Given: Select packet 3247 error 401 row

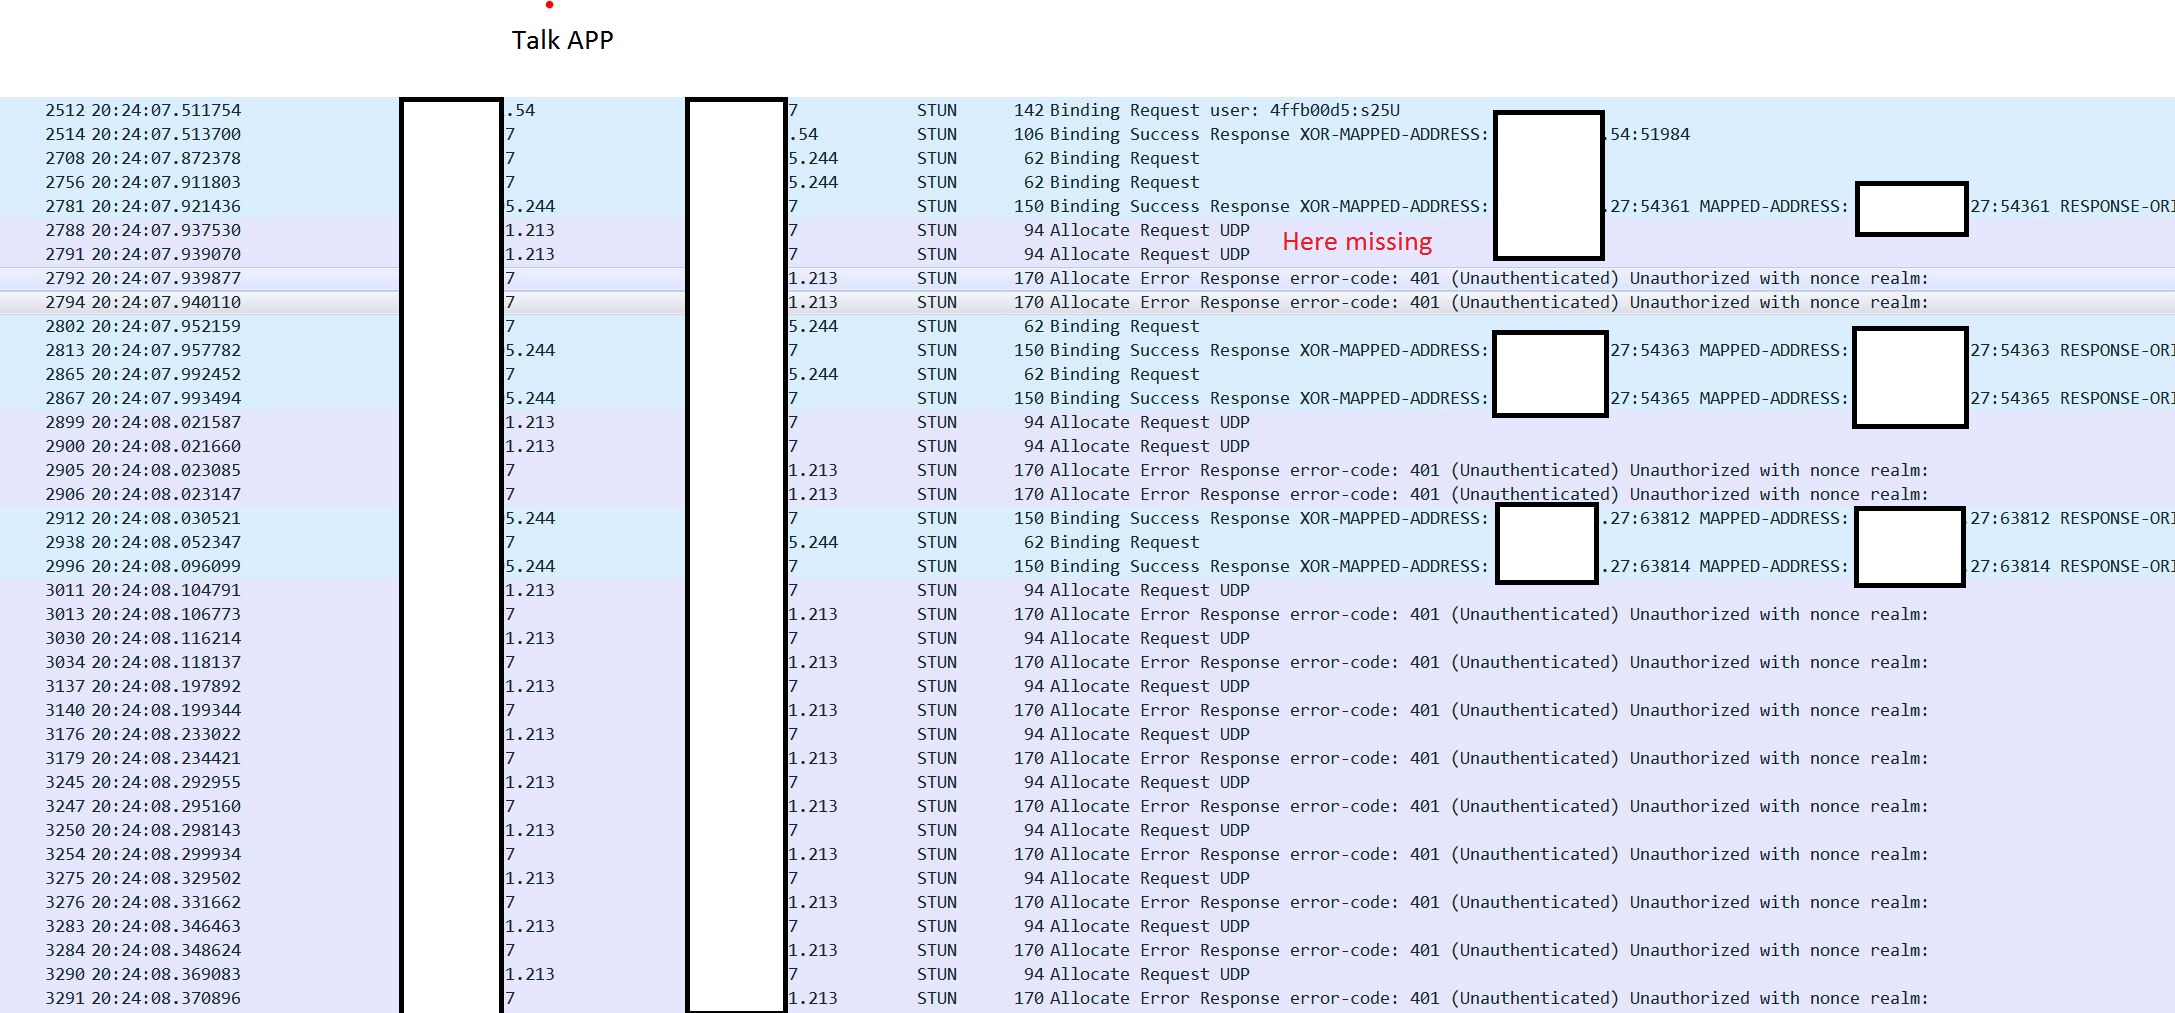Looking at the screenshot, I should (x=1087, y=806).
